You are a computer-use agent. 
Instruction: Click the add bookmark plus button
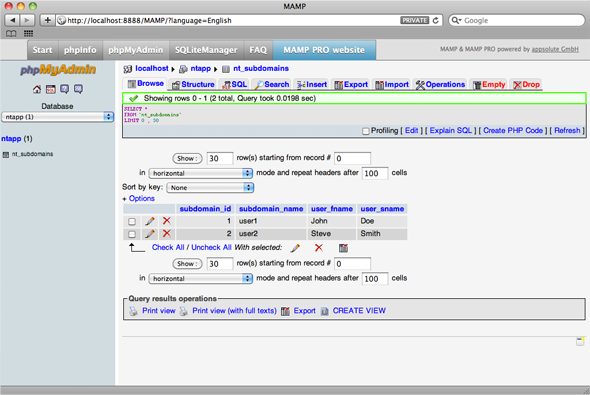[x=47, y=20]
